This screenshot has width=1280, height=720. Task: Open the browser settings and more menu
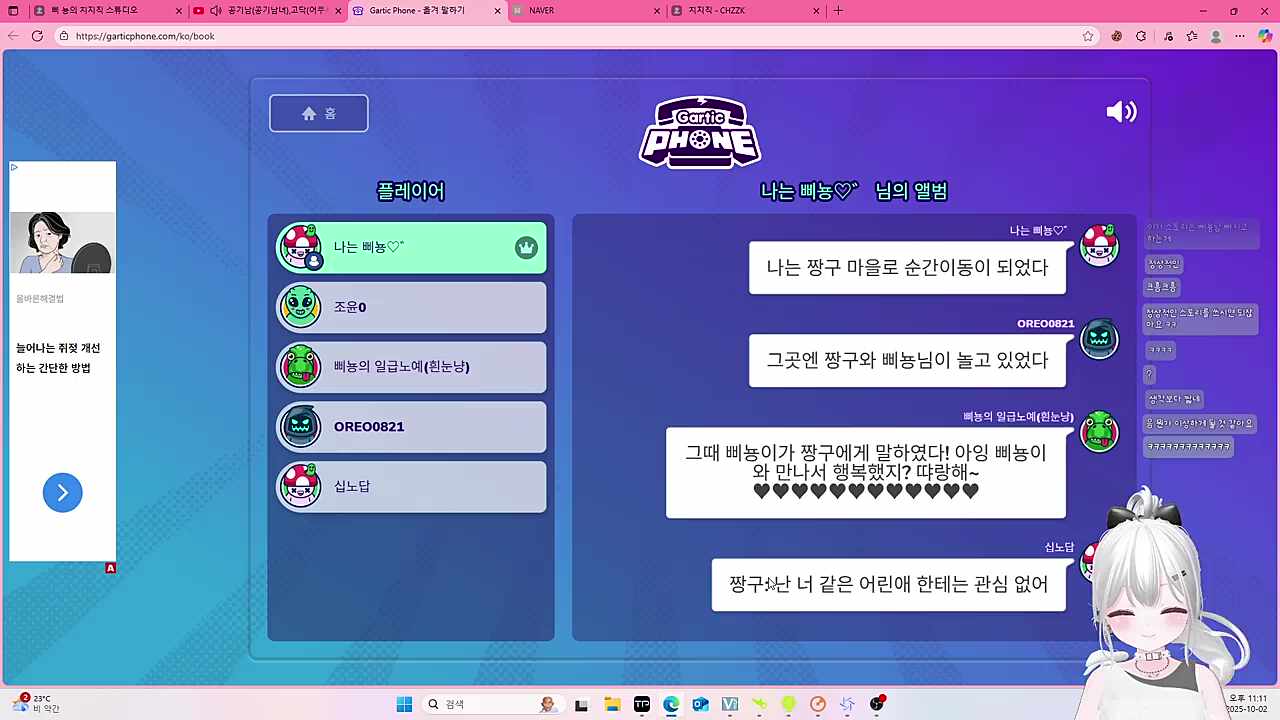[1240, 36]
